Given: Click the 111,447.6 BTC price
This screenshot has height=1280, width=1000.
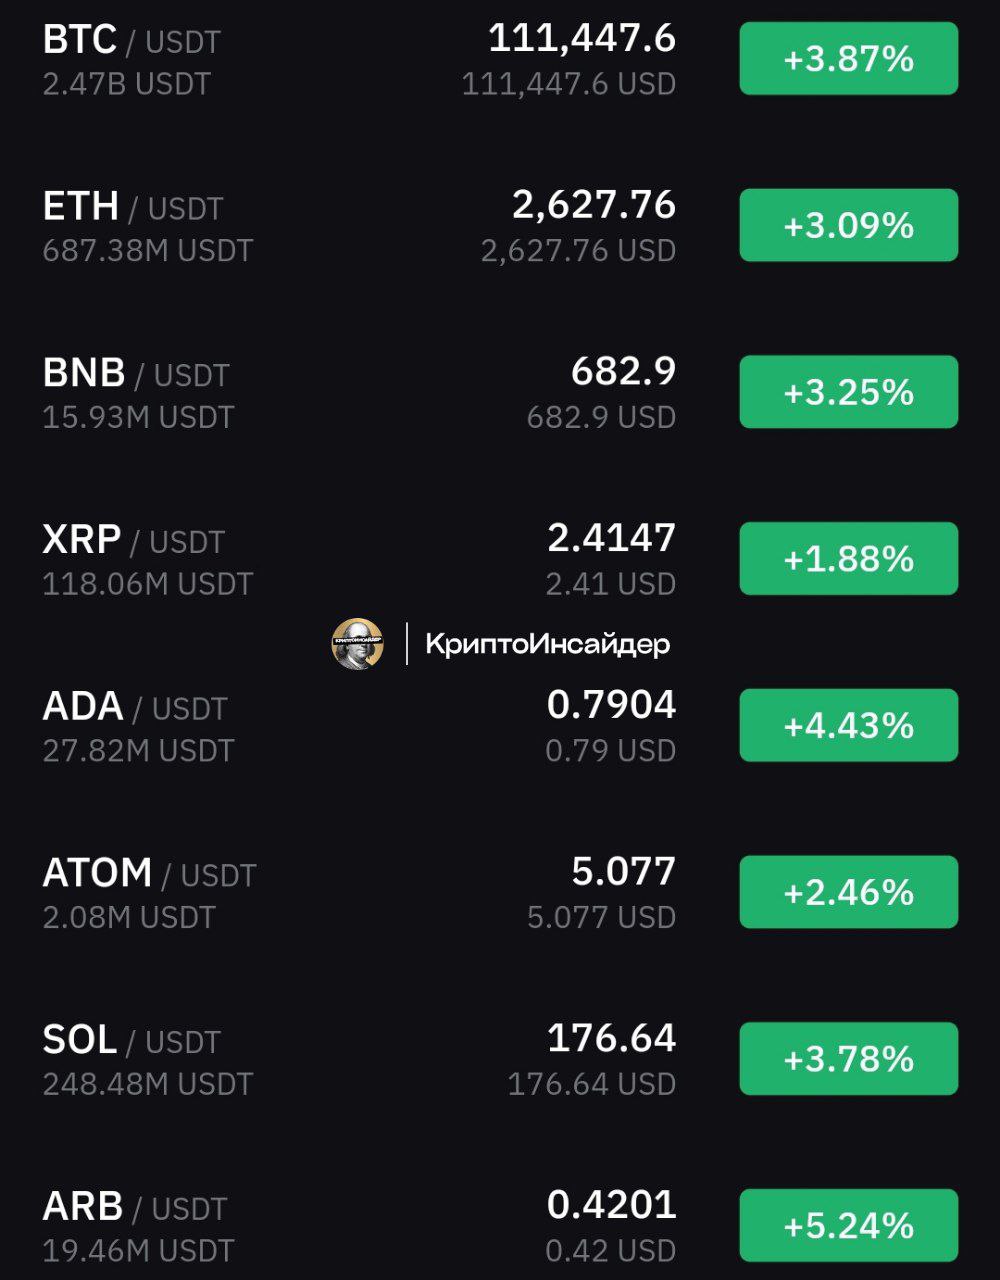Looking at the screenshot, I should [x=582, y=39].
